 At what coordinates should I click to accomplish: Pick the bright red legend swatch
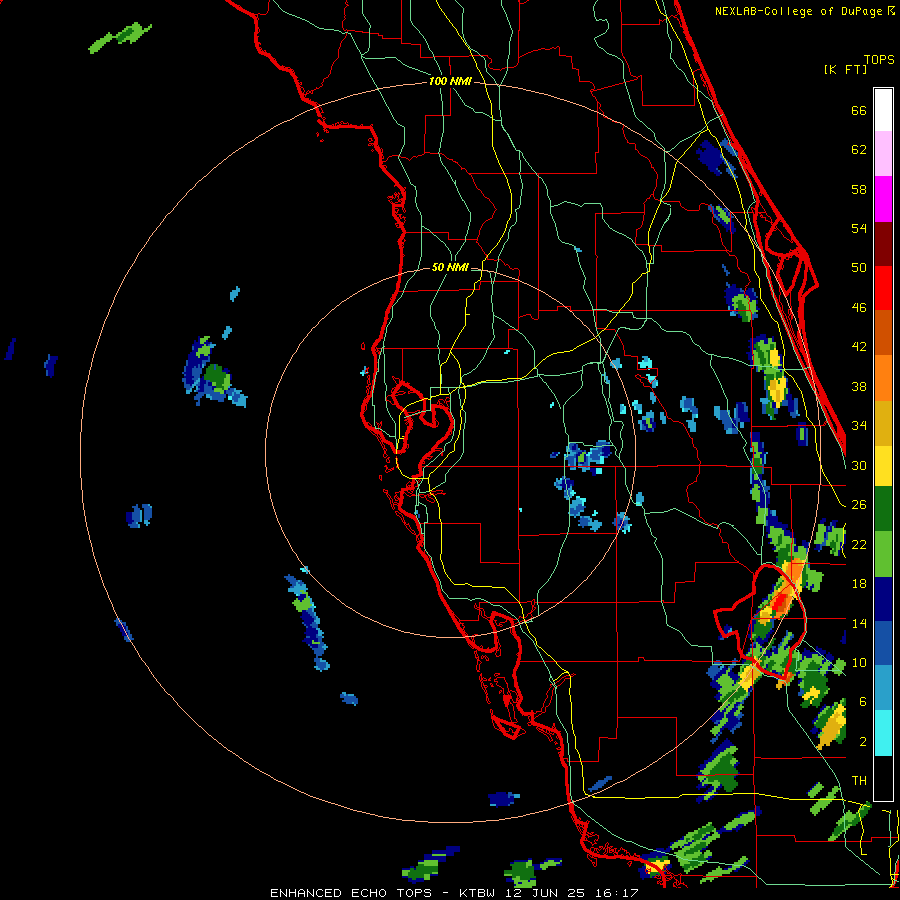pos(883,288)
